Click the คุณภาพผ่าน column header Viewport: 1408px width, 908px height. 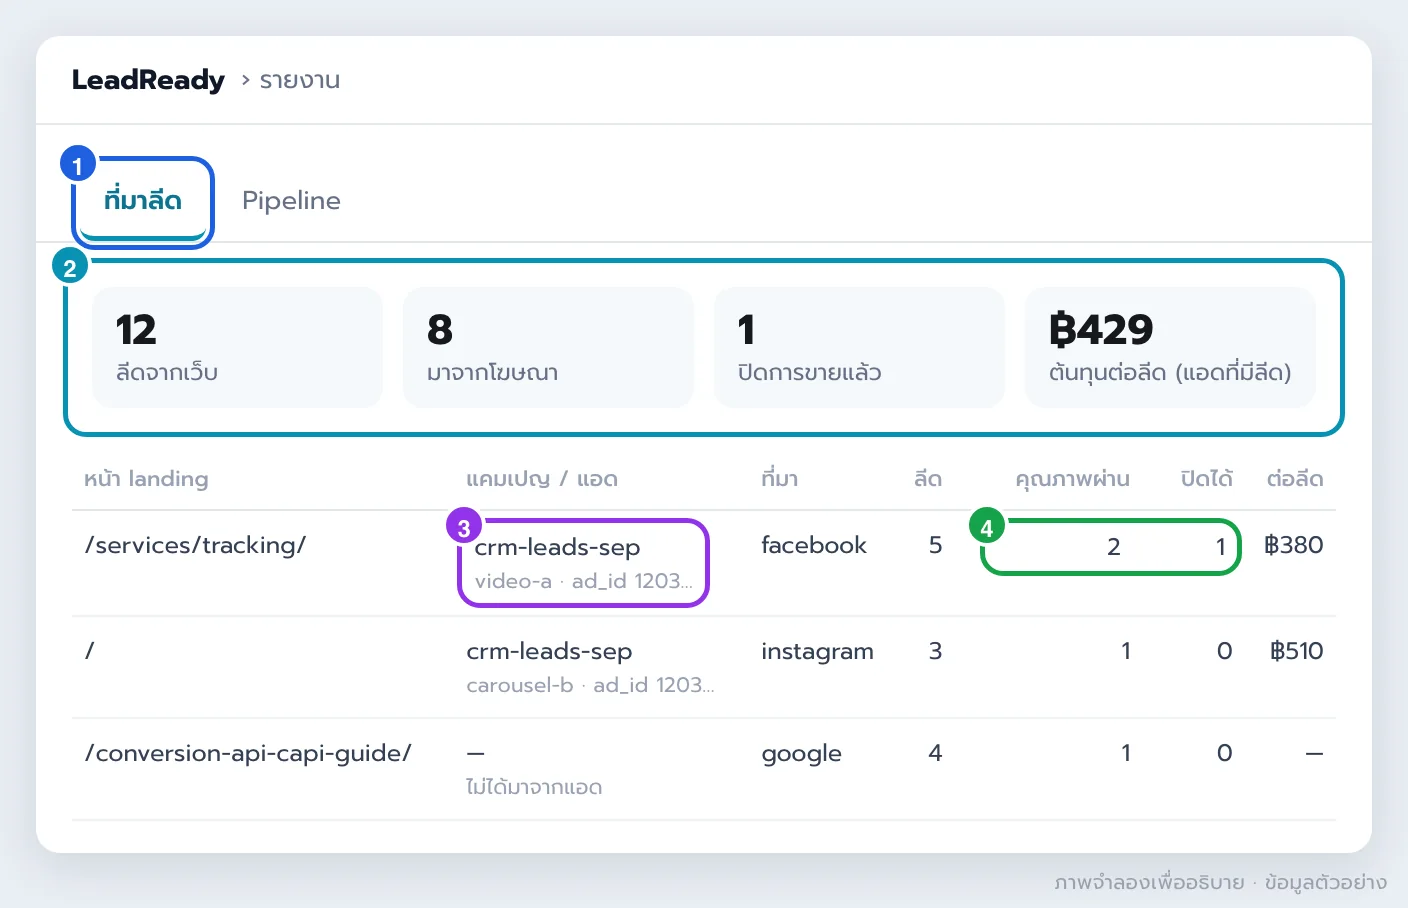1072,479
